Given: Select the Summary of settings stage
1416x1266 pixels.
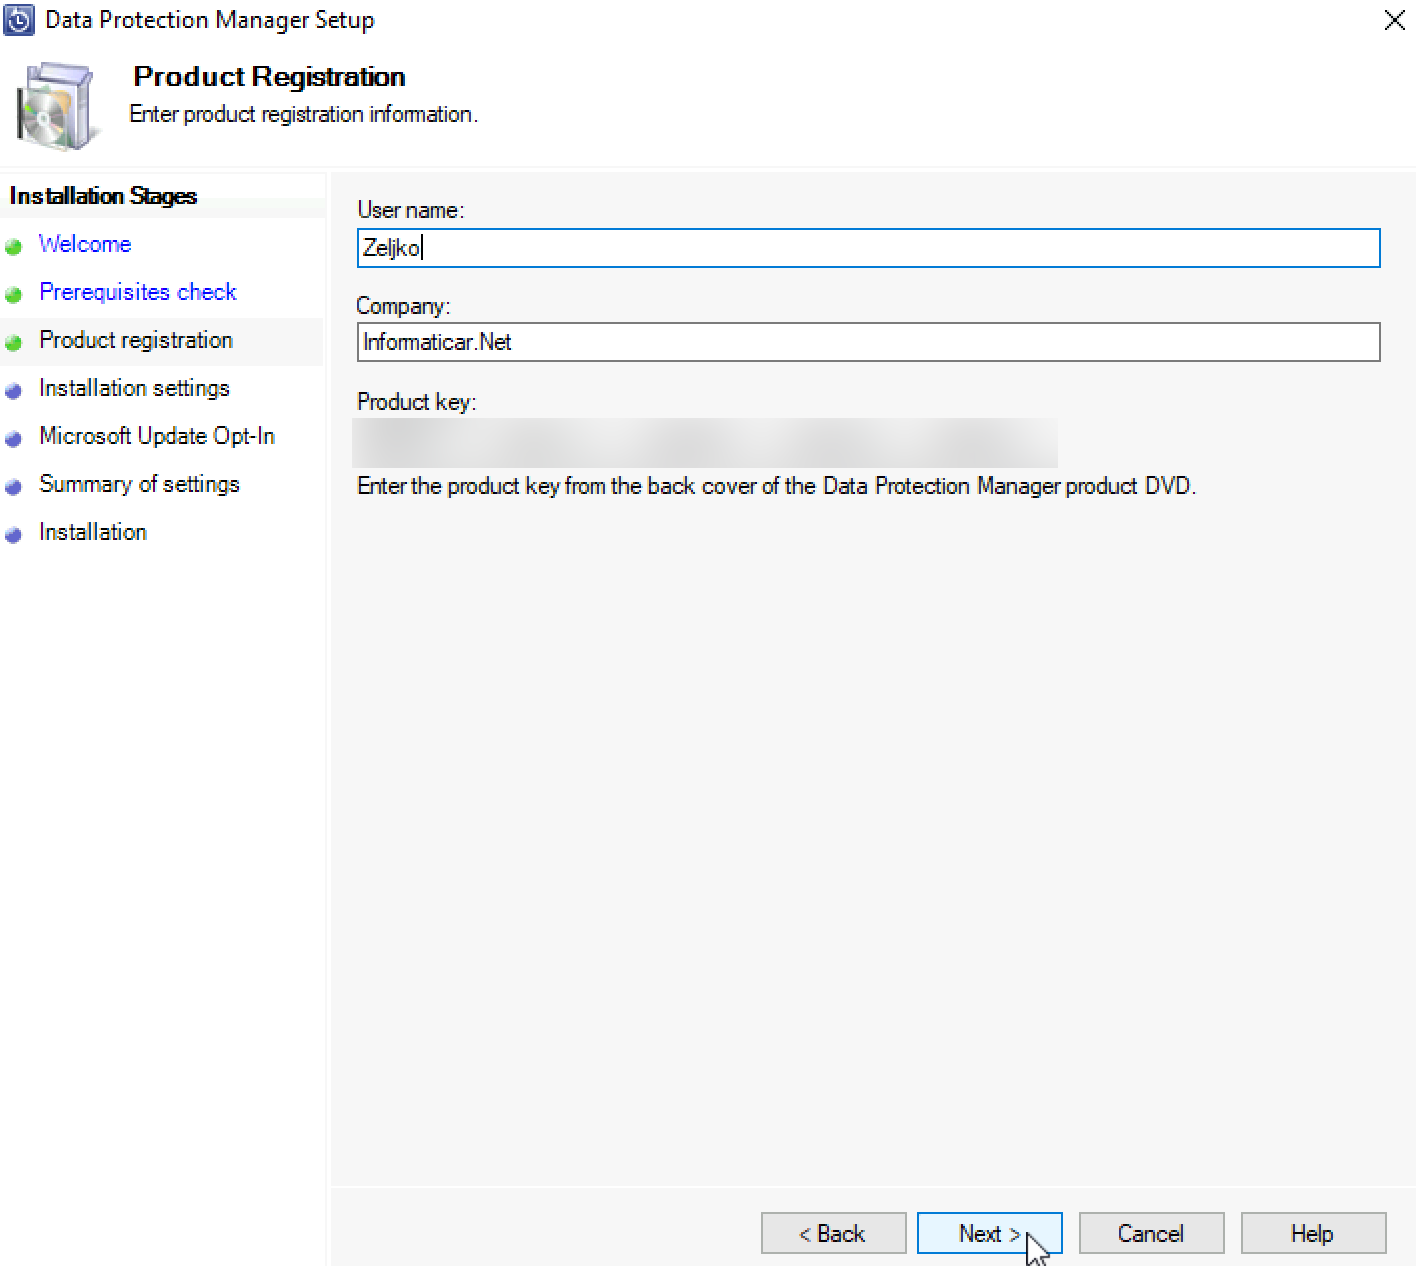Looking at the screenshot, I should click(x=139, y=484).
